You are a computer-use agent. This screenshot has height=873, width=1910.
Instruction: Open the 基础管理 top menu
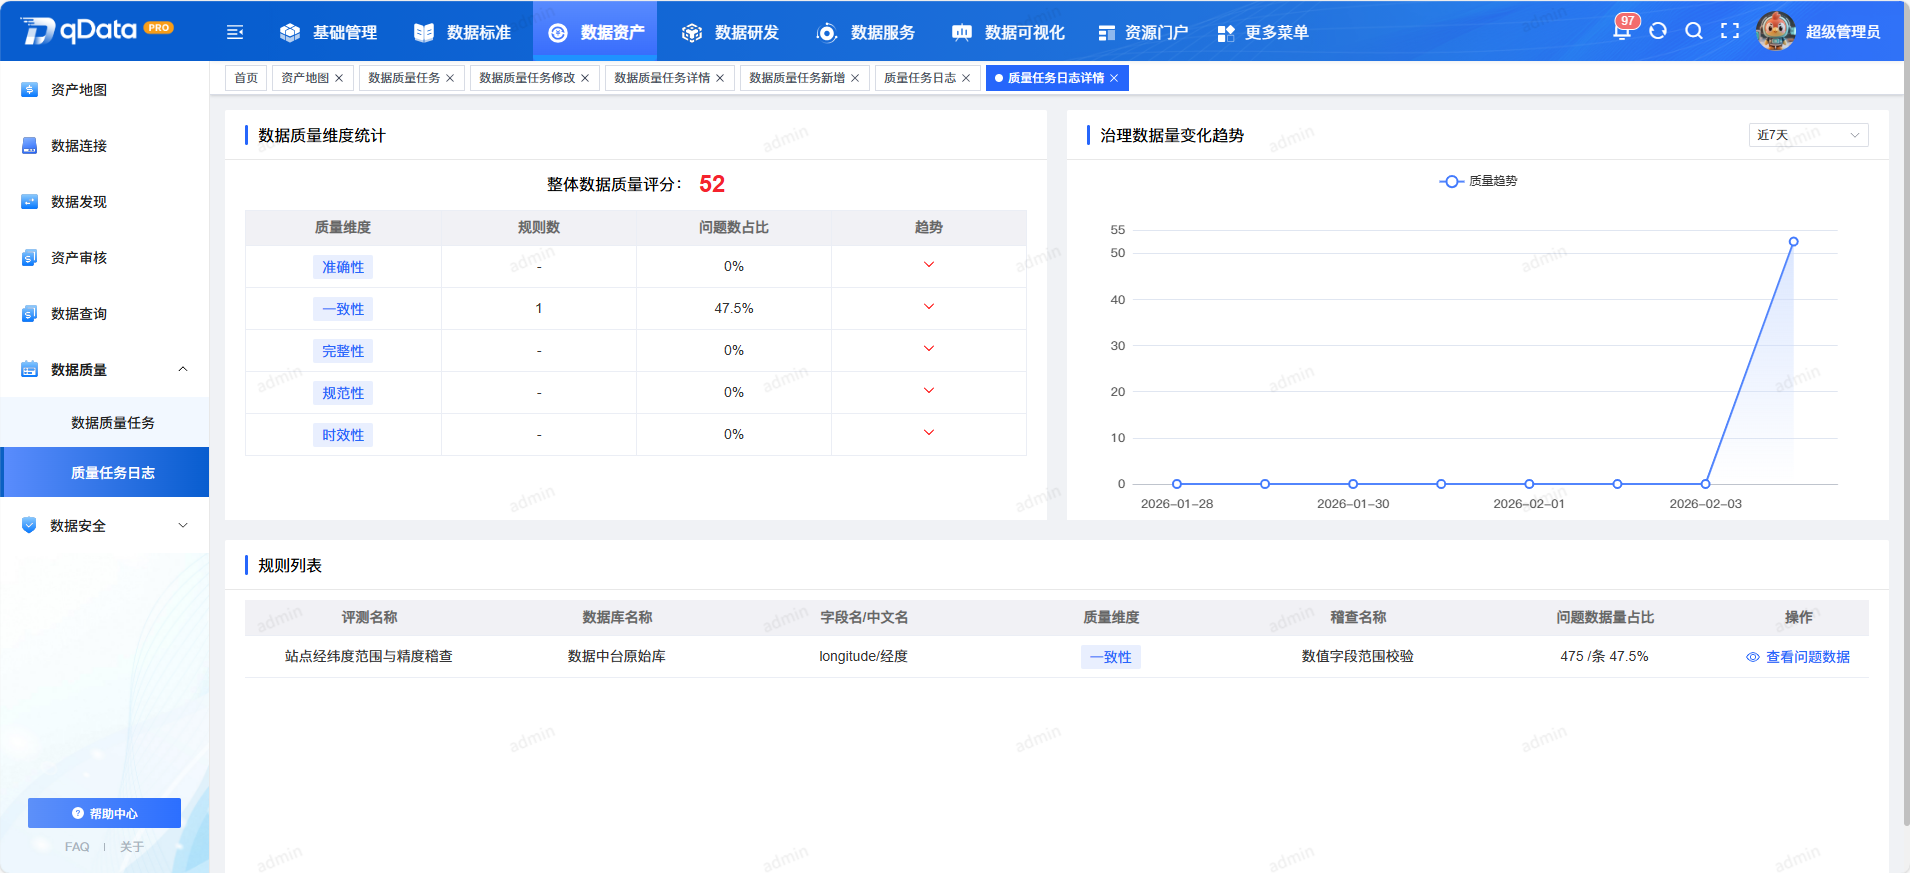coord(328,32)
